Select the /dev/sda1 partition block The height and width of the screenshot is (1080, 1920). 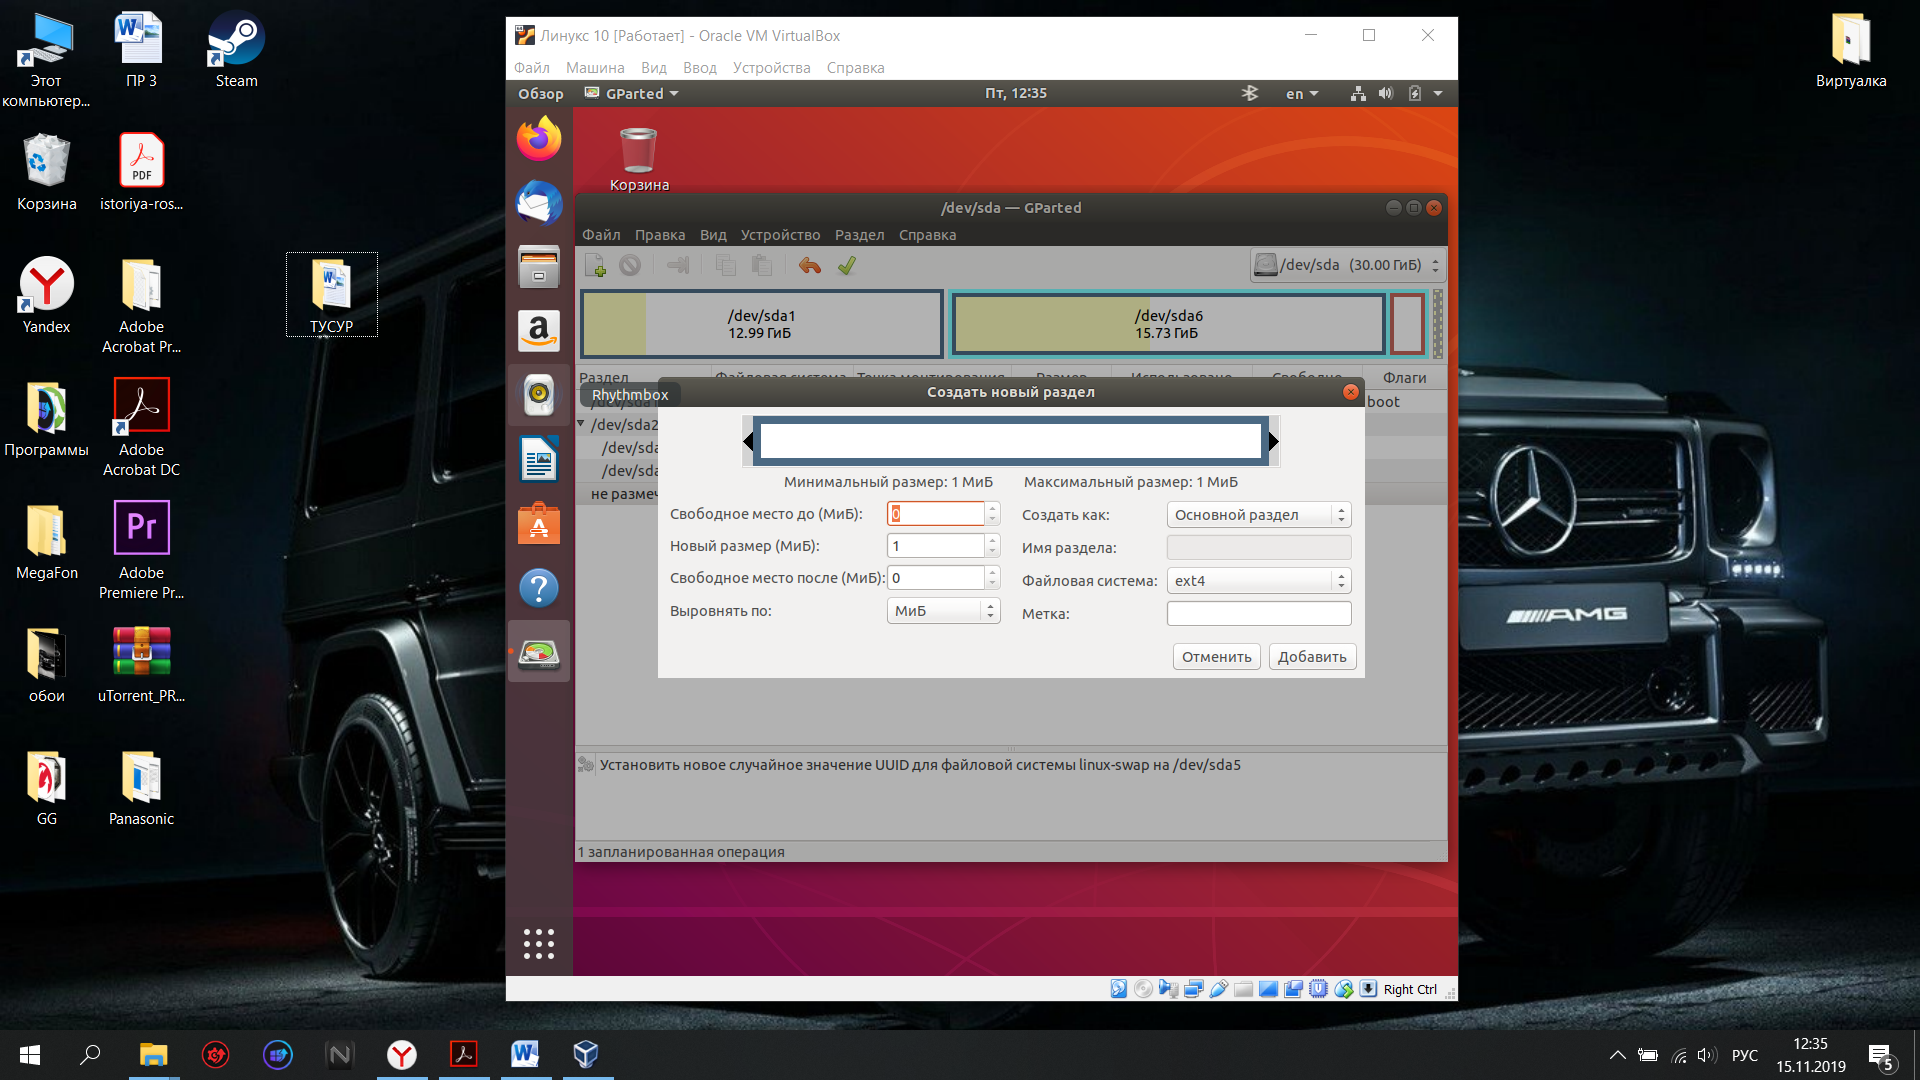(761, 324)
